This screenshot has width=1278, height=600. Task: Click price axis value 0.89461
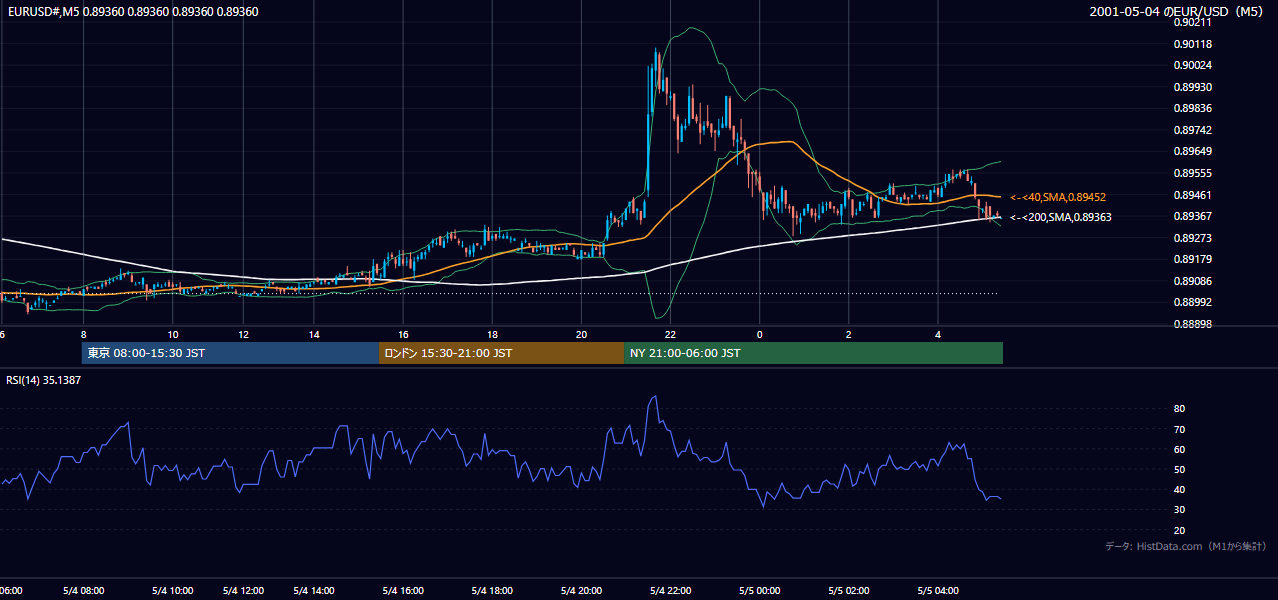1192,195
